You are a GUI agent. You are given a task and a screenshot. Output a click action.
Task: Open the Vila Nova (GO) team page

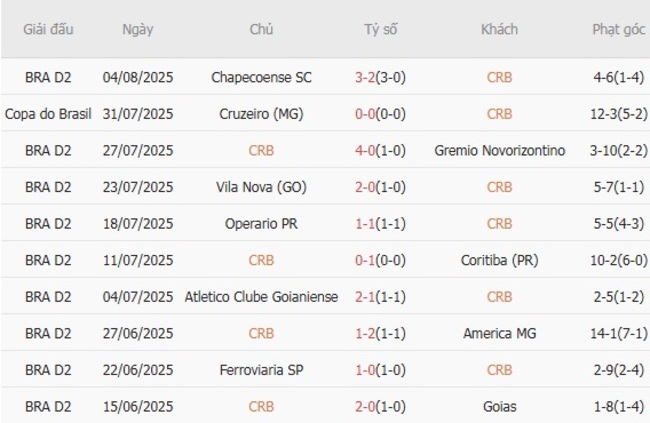(x=261, y=187)
